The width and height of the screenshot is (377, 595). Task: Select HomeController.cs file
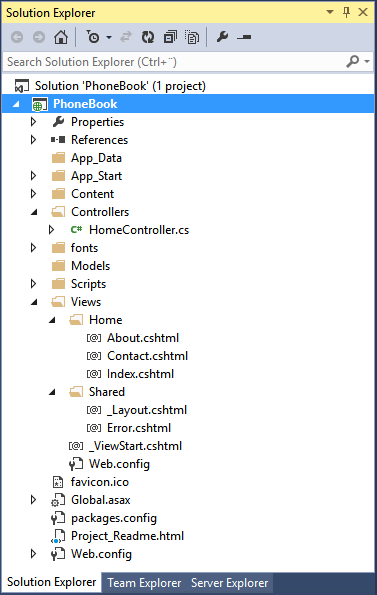(x=139, y=230)
